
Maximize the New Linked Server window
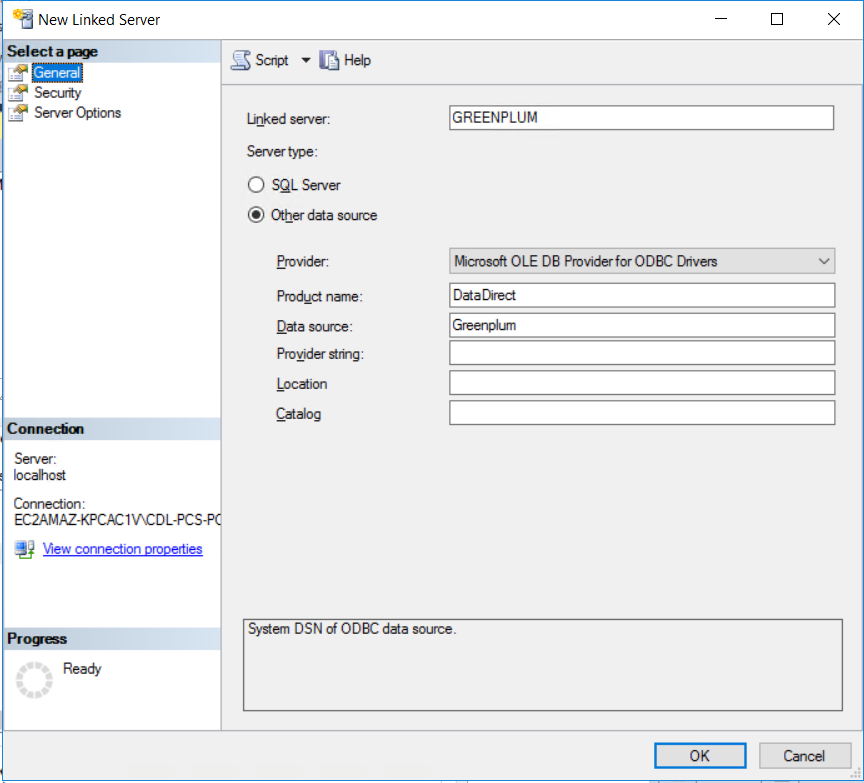(x=777, y=19)
